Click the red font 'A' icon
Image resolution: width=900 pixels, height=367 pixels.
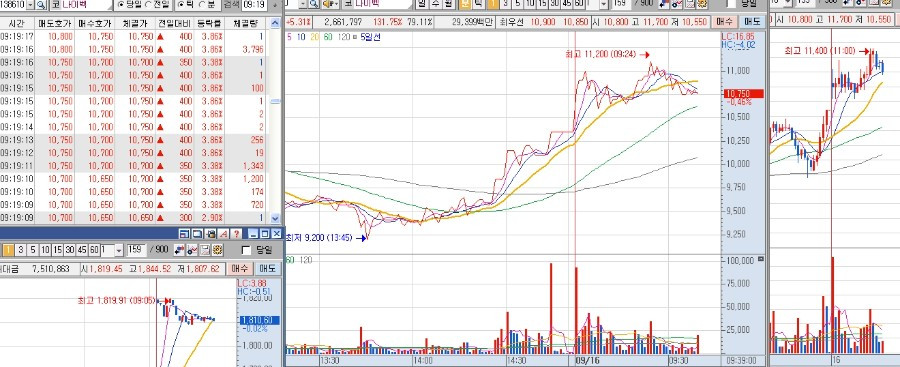[223, 234]
